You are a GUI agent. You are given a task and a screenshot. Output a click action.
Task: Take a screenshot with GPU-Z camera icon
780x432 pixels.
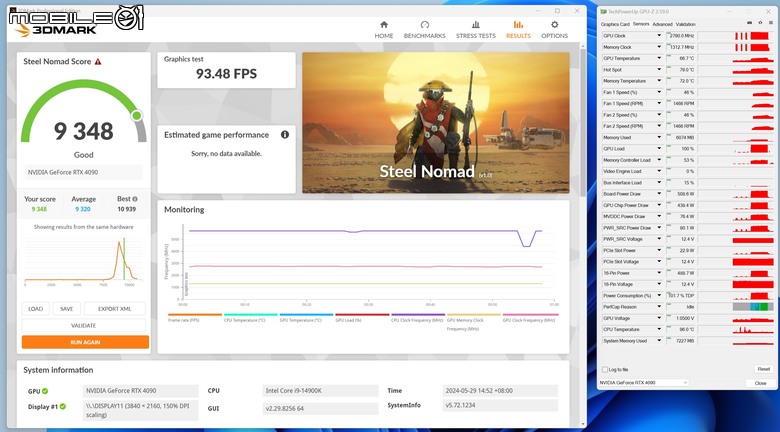(x=750, y=23)
